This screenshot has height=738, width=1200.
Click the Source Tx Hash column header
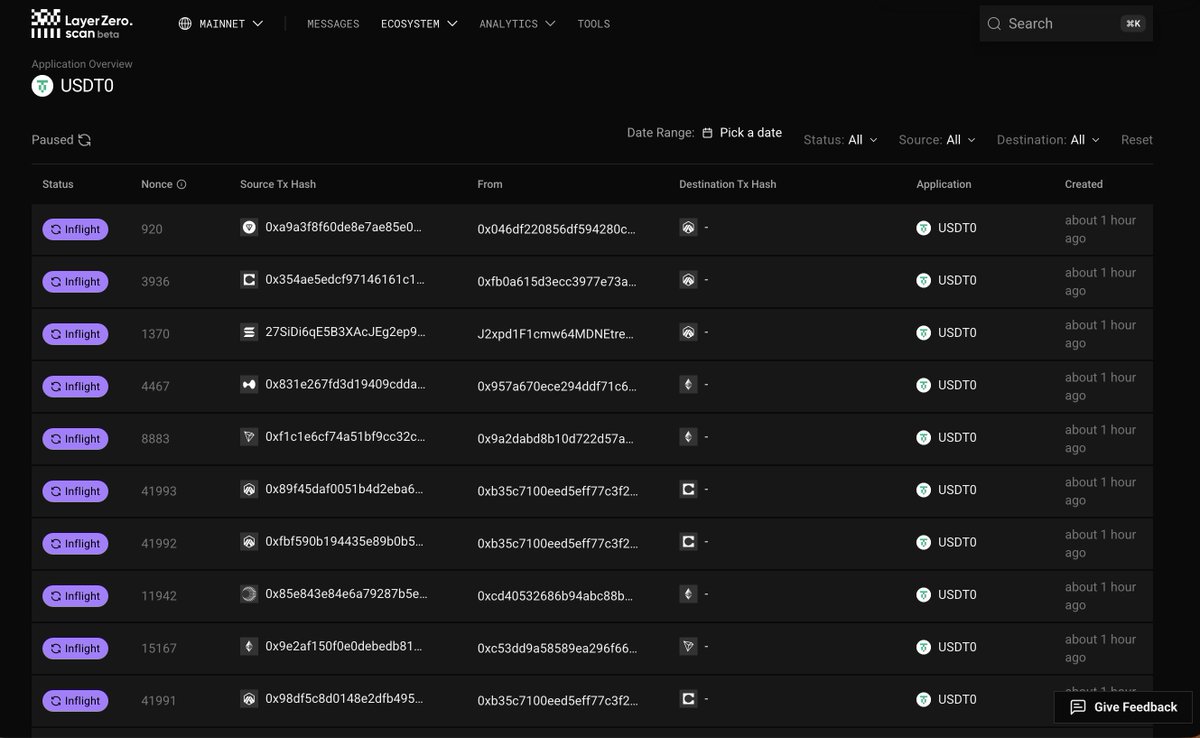click(278, 184)
